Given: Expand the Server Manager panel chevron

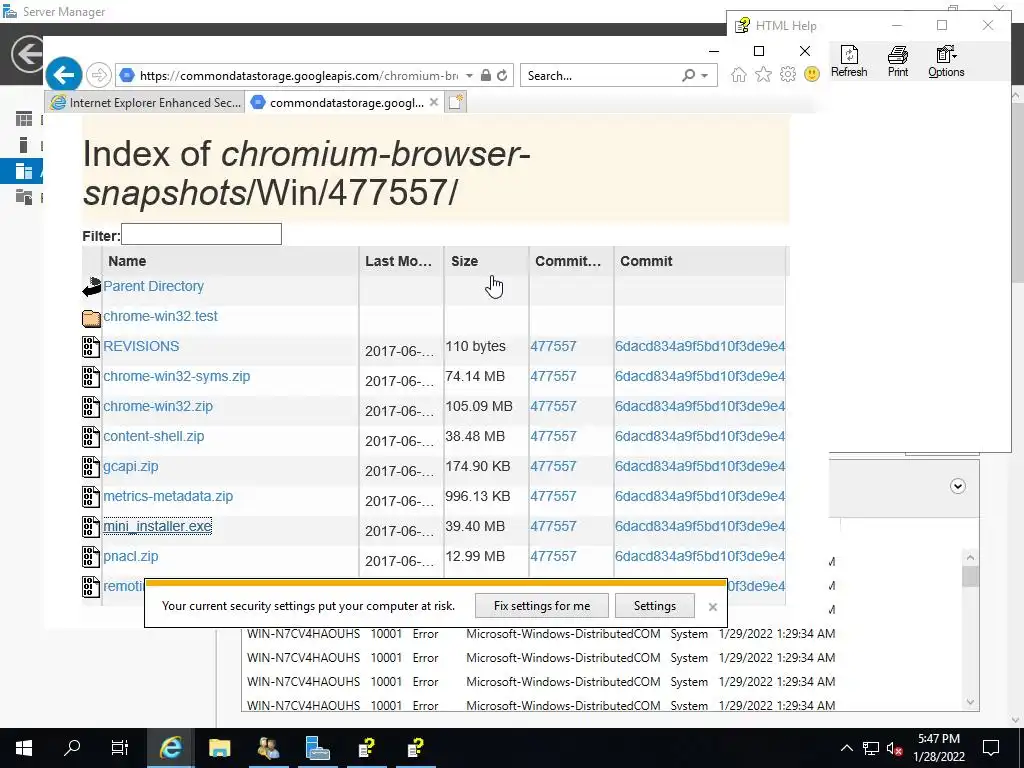Looking at the screenshot, I should click(957, 486).
